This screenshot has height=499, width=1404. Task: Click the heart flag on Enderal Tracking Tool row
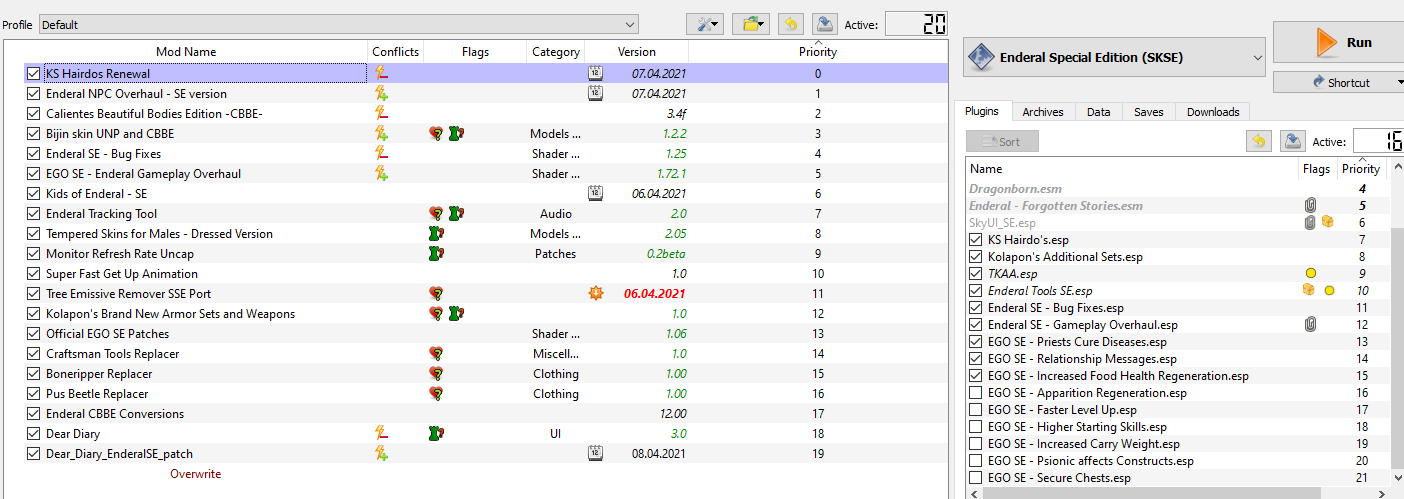[435, 213]
